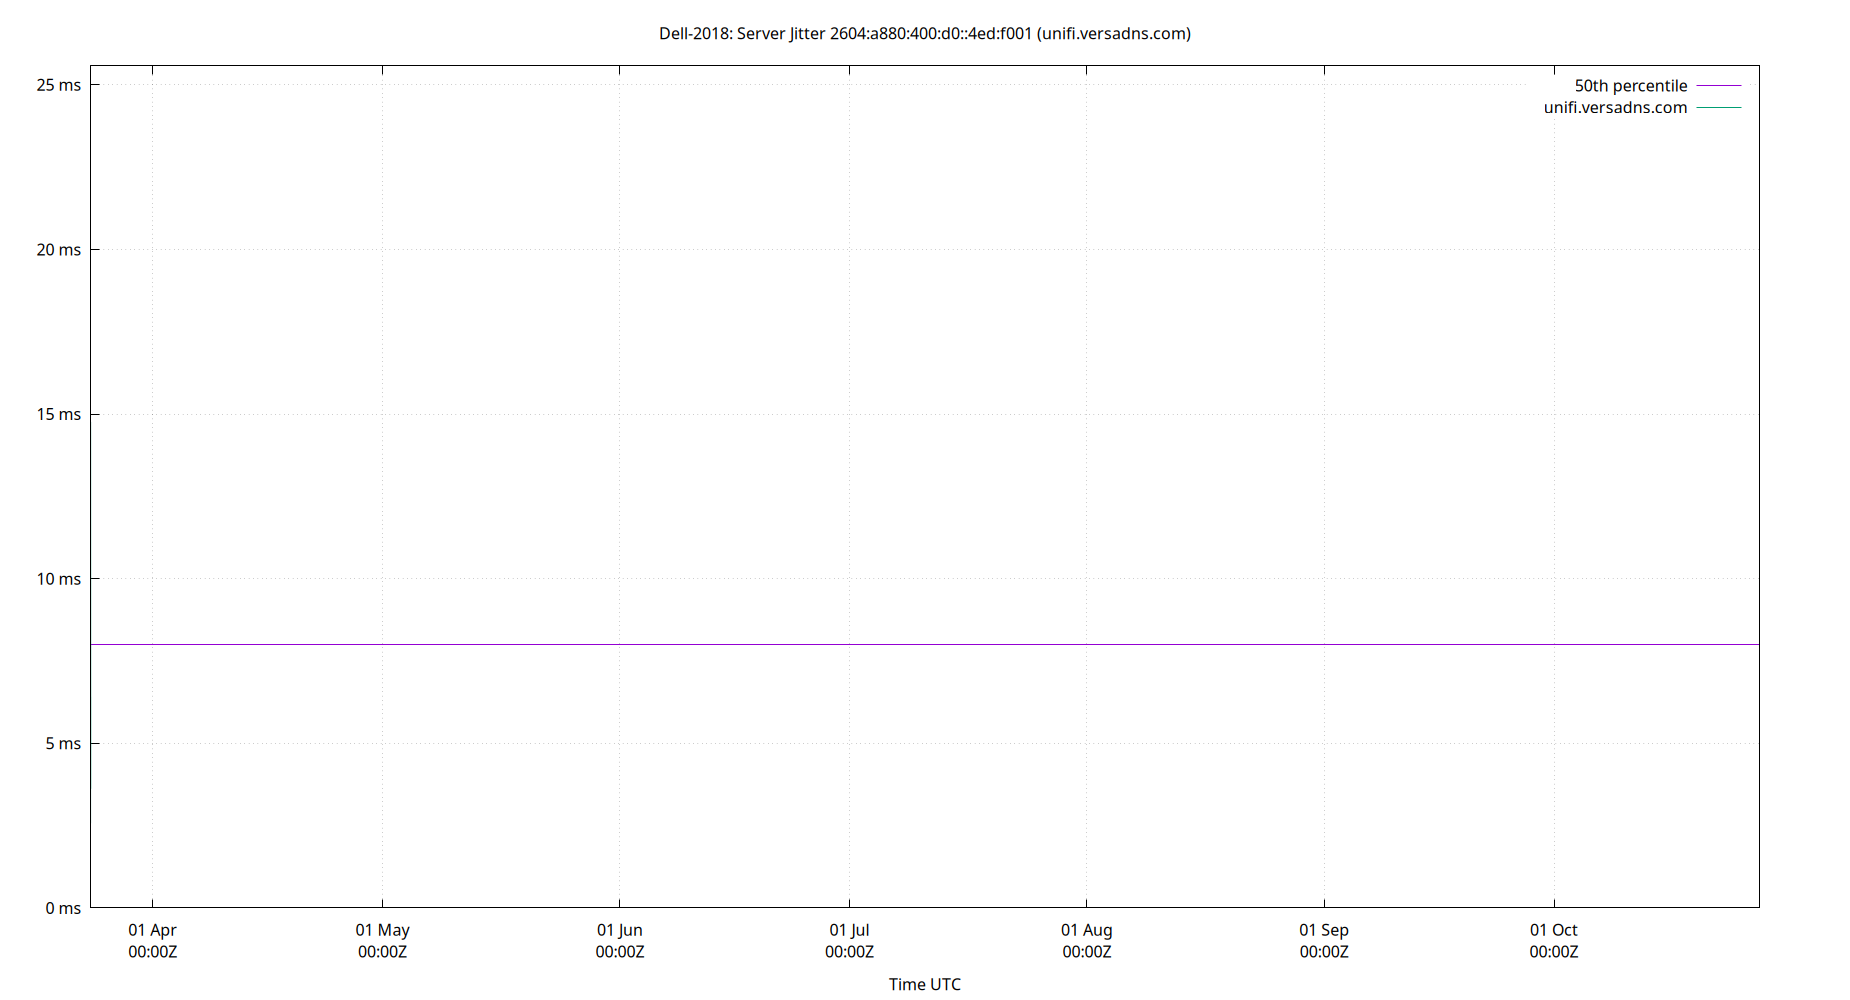Click the Time UTC axis label
Screen dimensions: 1850x1000
click(924, 984)
